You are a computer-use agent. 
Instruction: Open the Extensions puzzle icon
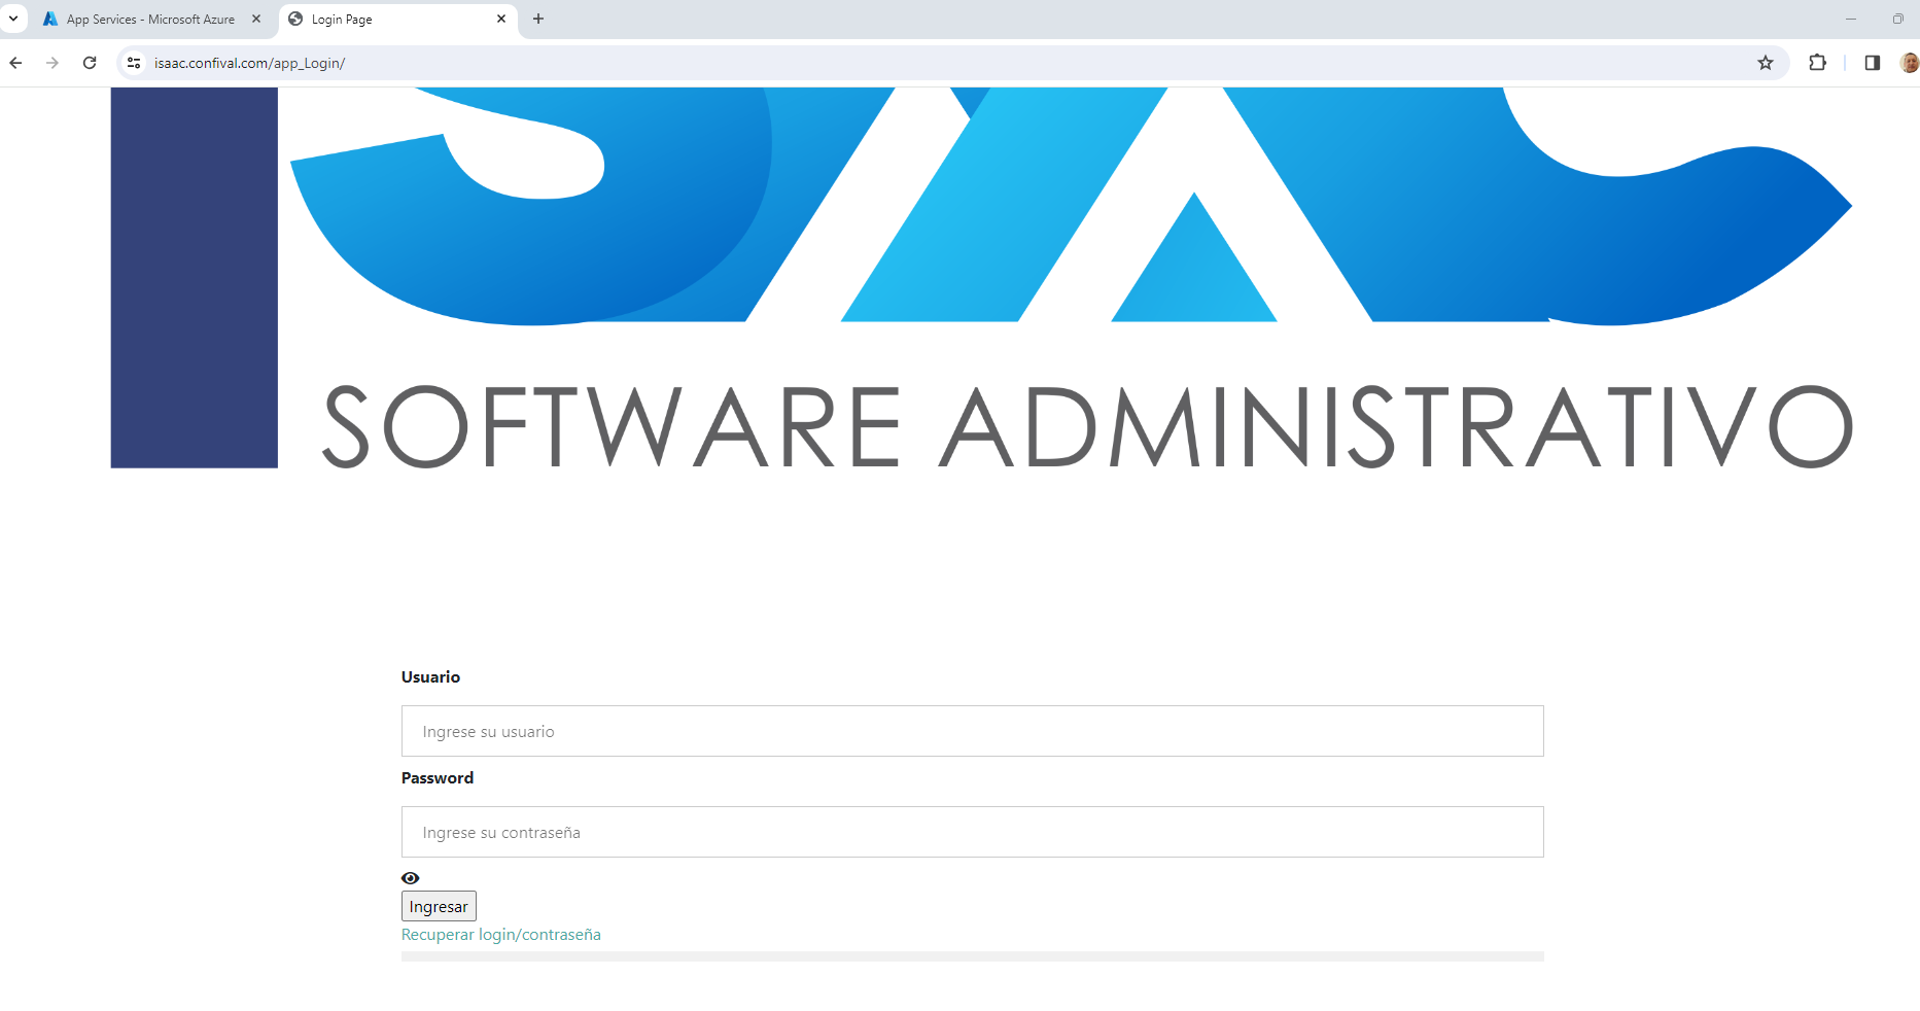pos(1817,63)
